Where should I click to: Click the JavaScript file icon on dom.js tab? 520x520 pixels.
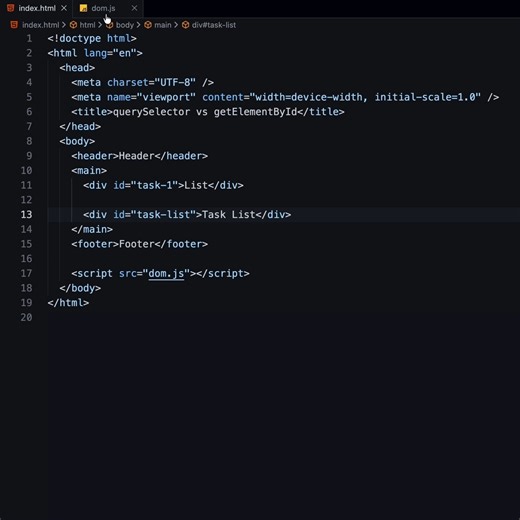pyautogui.click(x=83, y=8)
